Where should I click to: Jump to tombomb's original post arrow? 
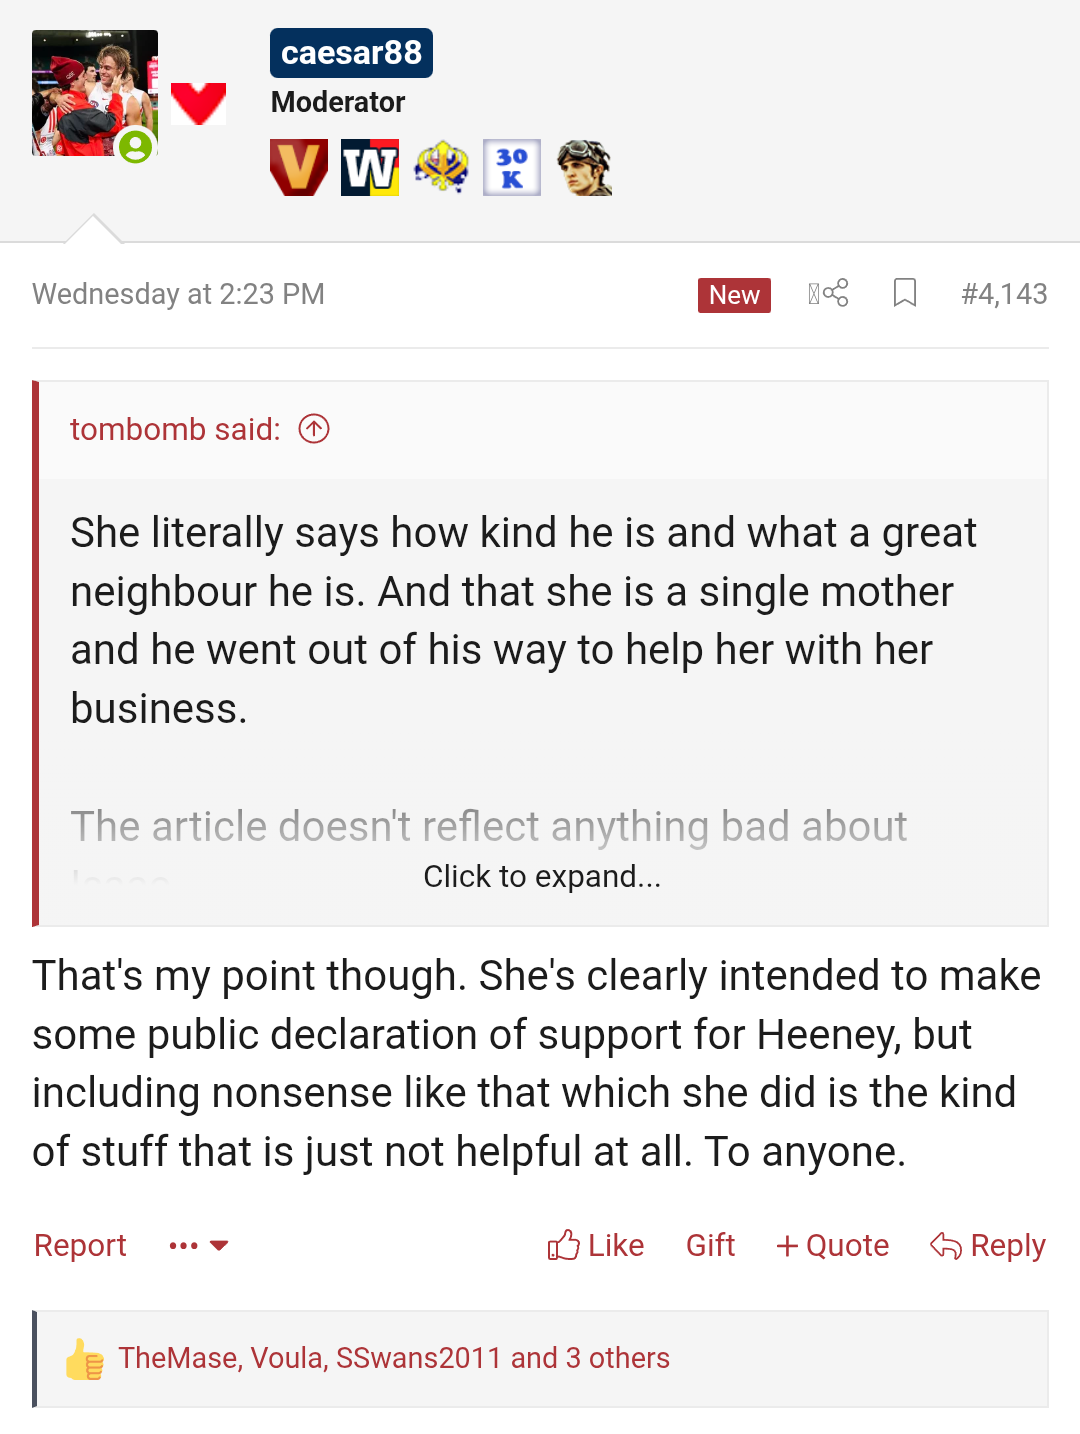point(314,429)
